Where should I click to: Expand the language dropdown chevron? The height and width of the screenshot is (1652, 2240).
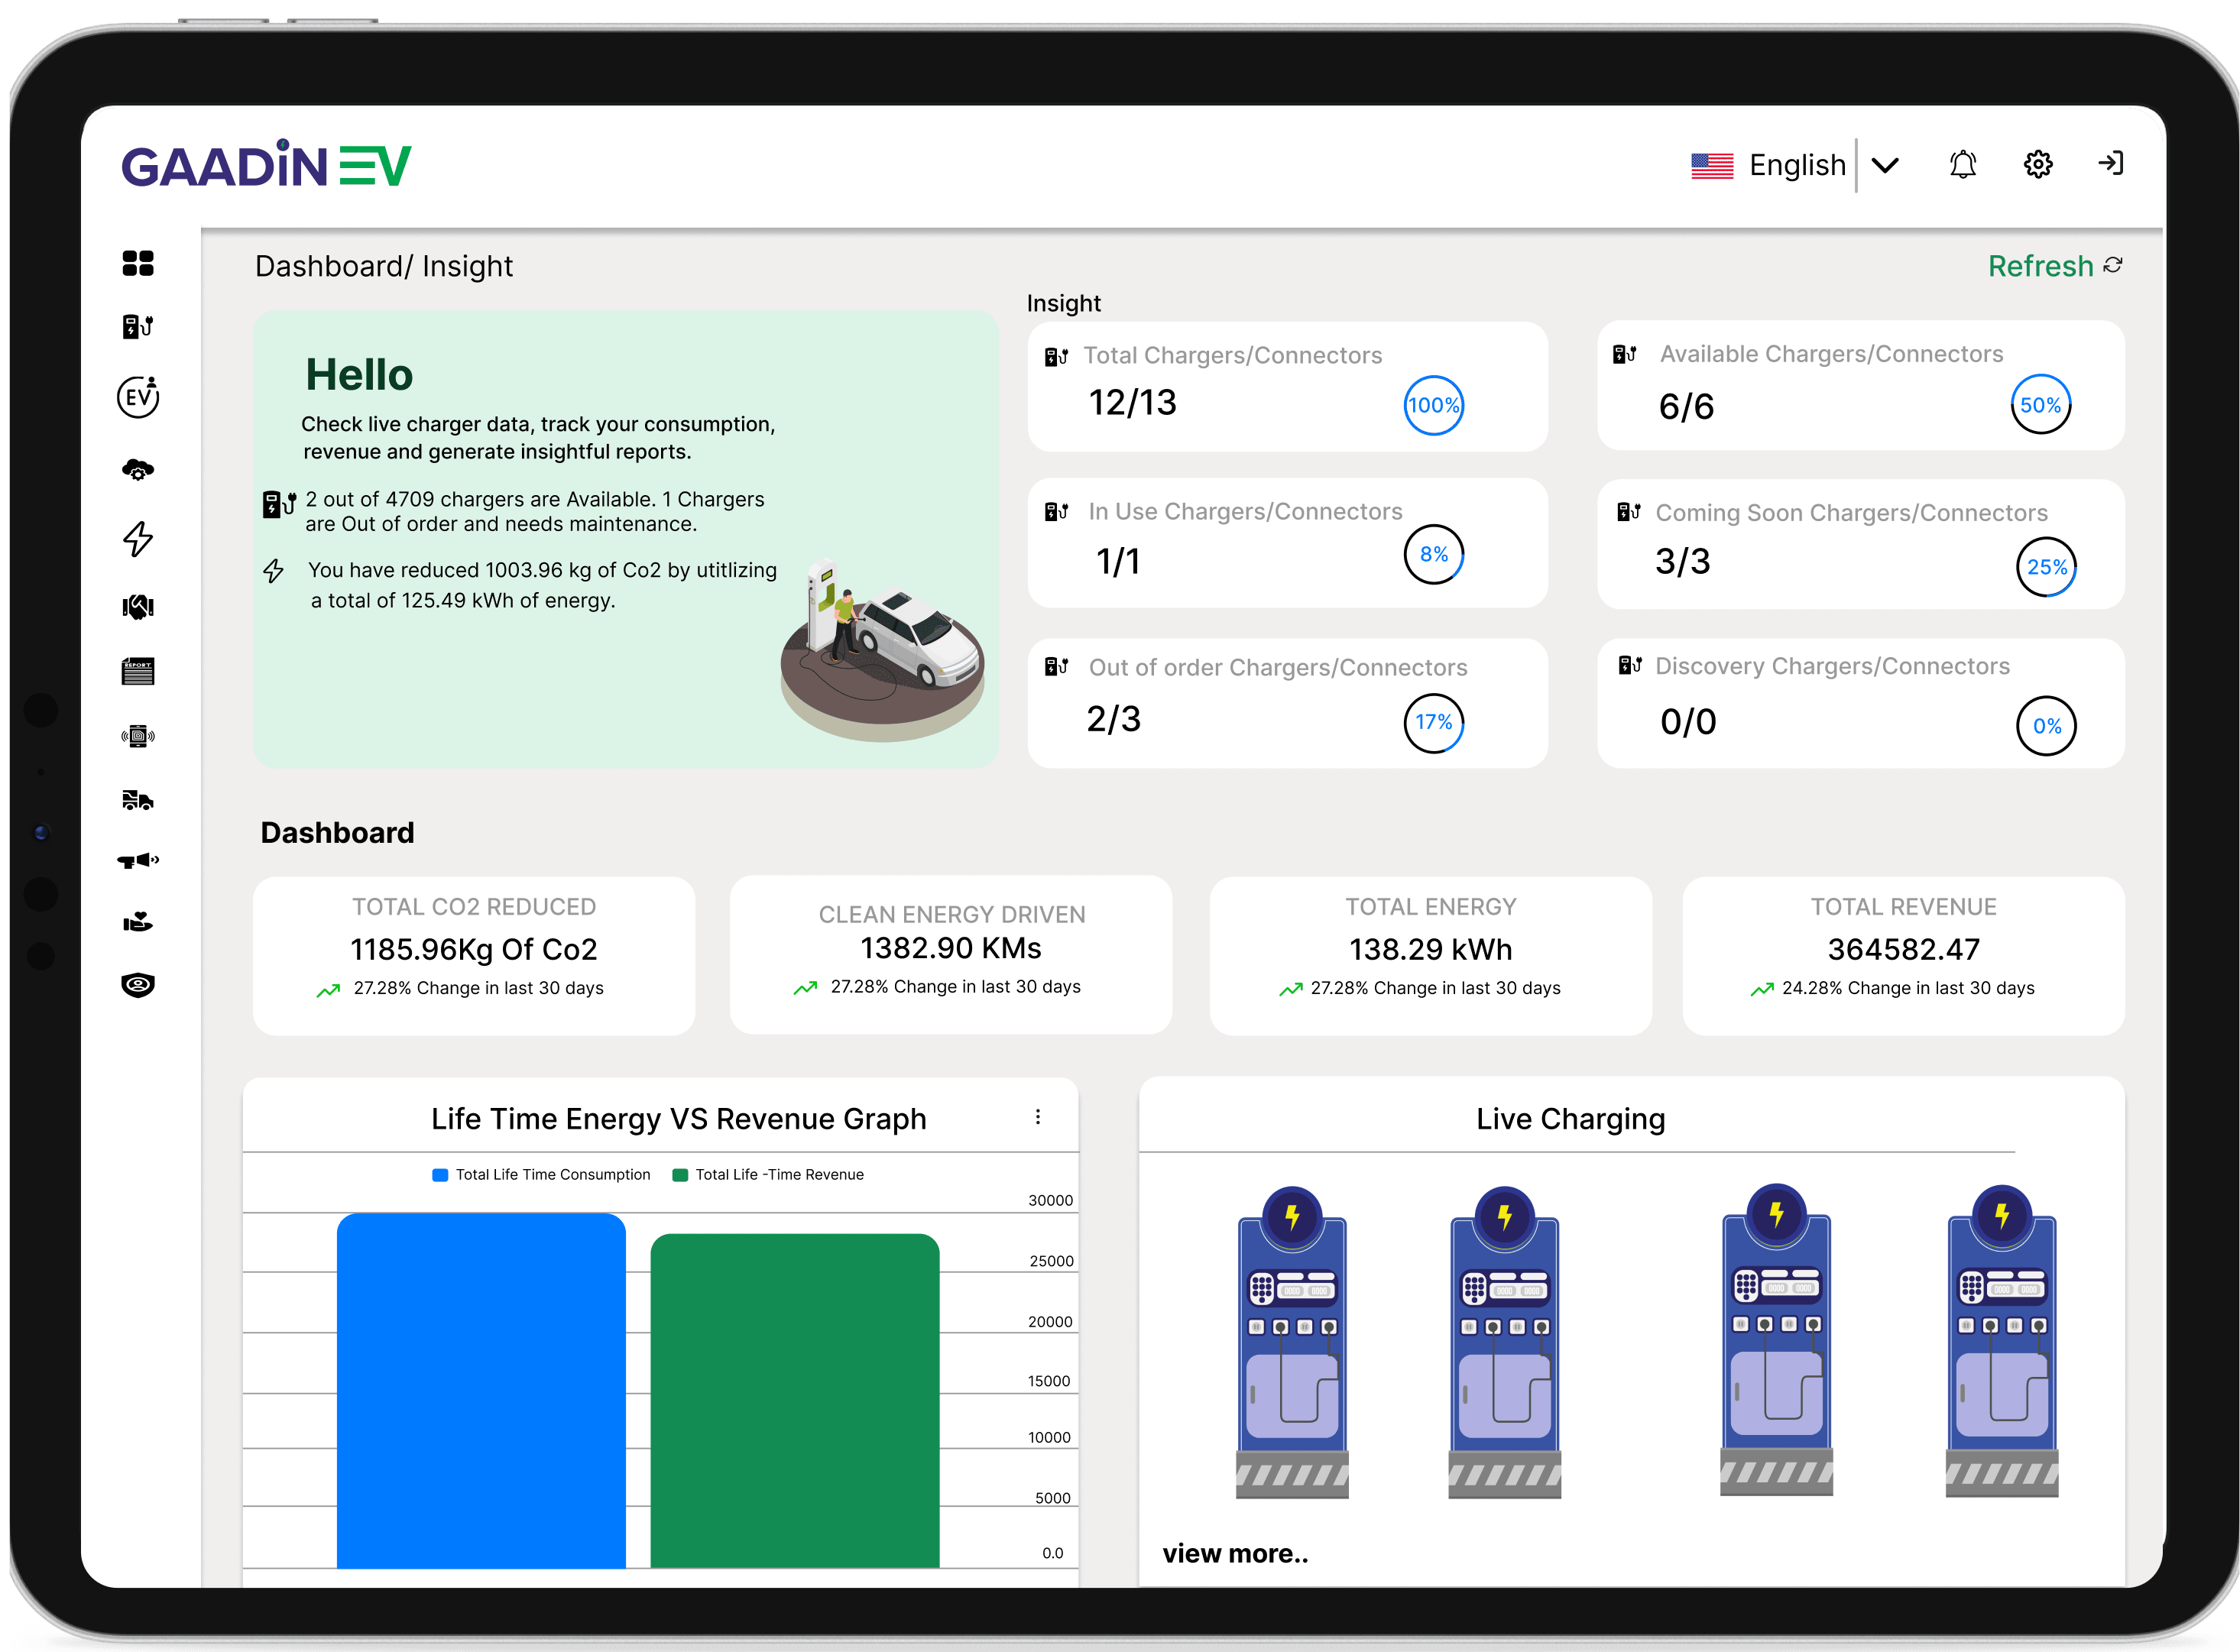point(1885,165)
